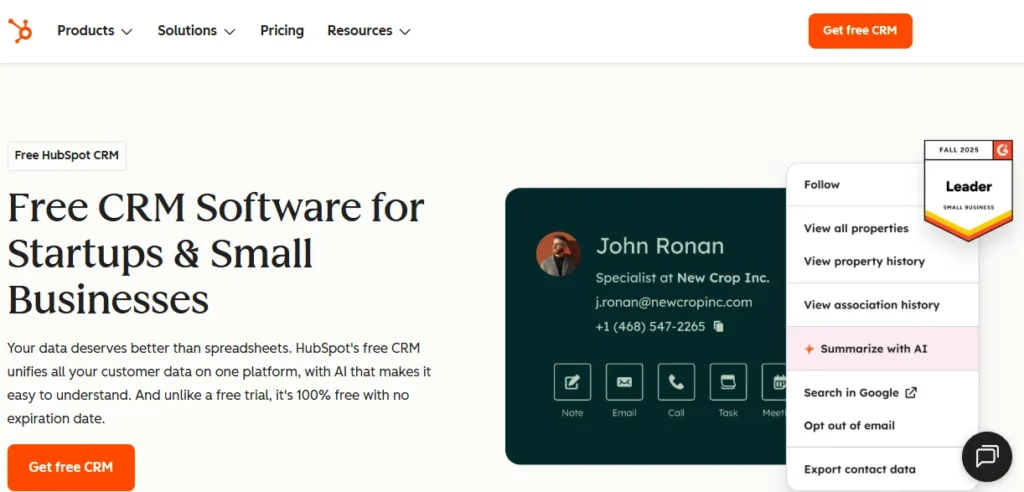Image resolution: width=1024 pixels, height=492 pixels.
Task: Click the Meeting calendar icon
Action: [776, 382]
